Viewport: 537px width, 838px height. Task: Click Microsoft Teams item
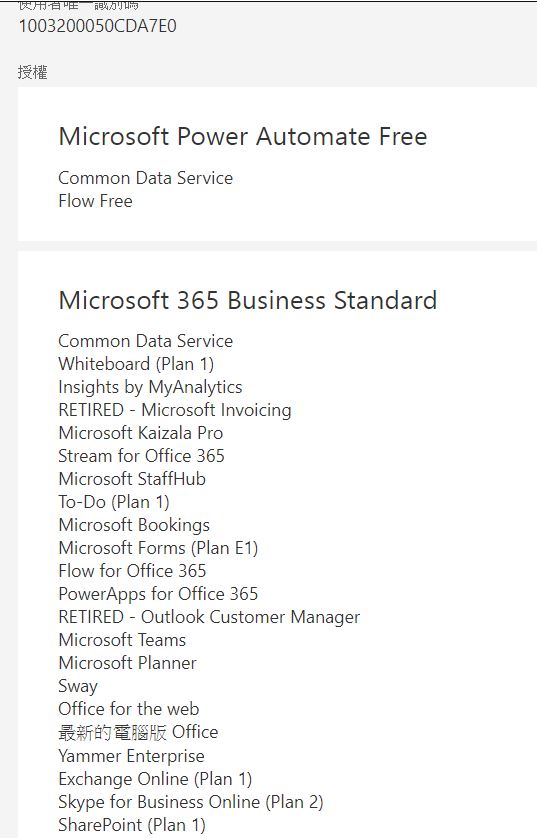122,640
